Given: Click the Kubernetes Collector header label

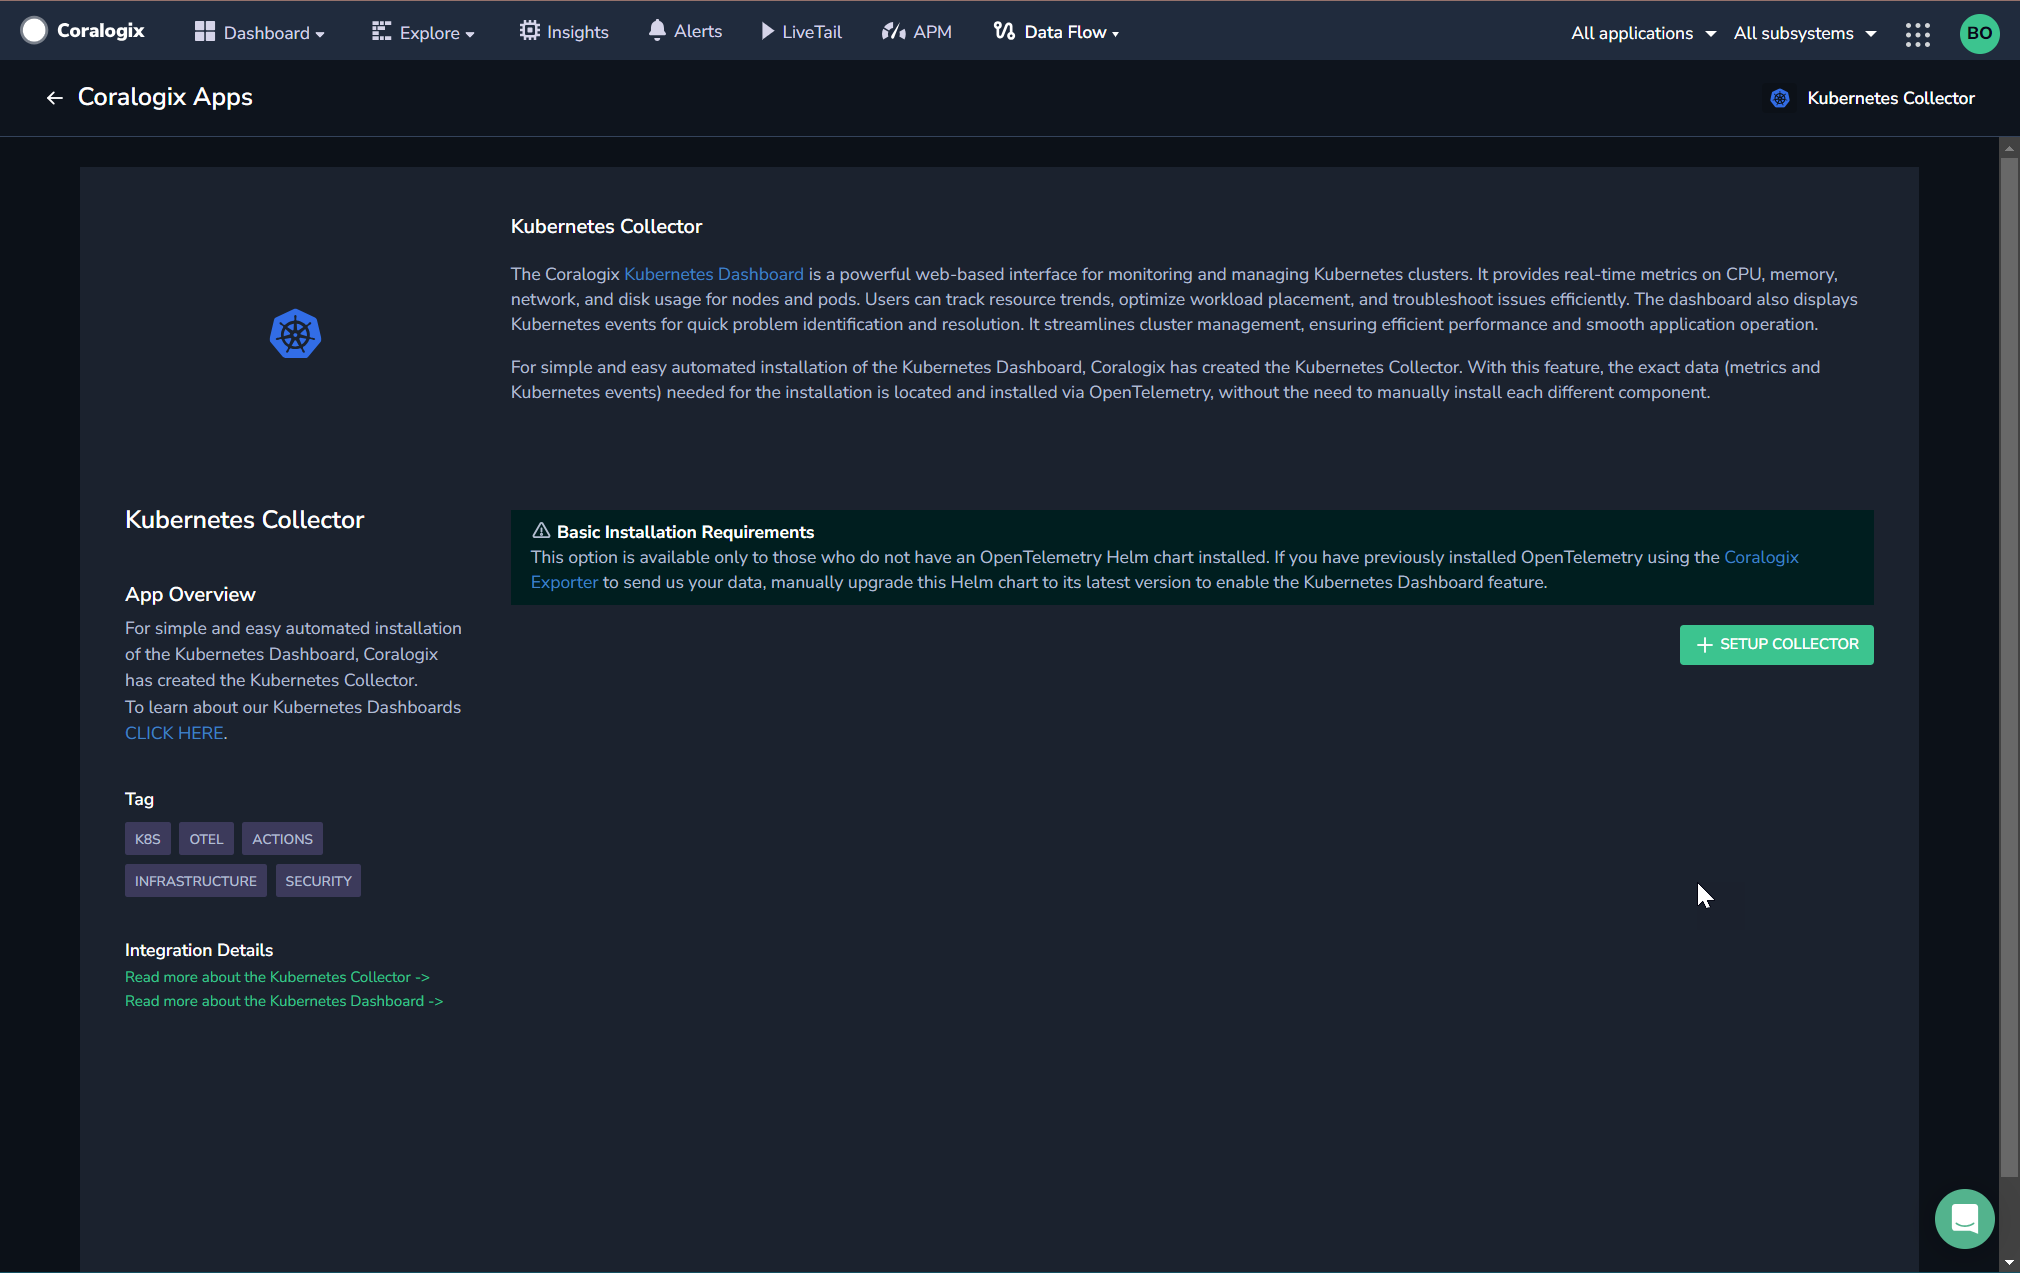Looking at the screenshot, I should 1891,98.
